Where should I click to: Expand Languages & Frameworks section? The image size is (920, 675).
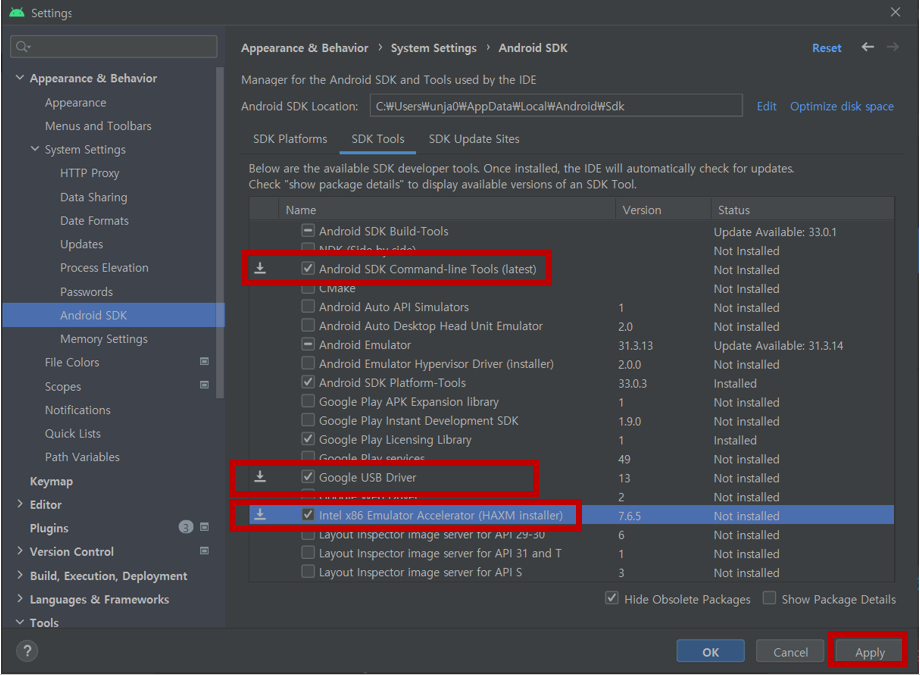(19, 598)
